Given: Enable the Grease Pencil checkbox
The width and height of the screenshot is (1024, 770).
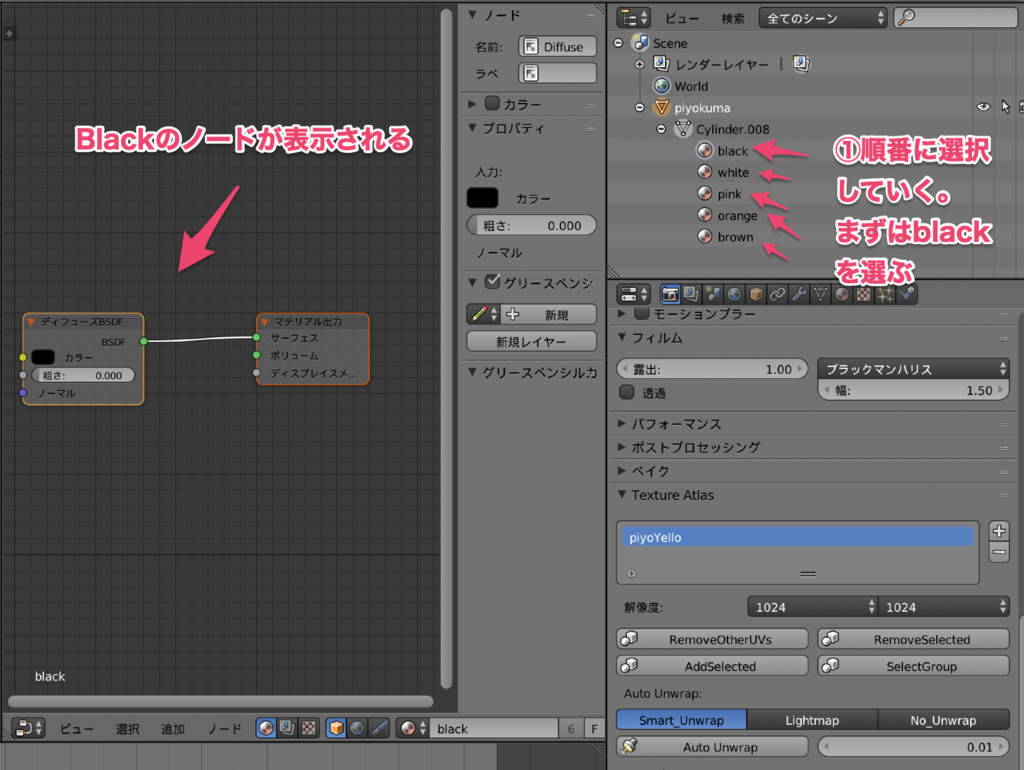Looking at the screenshot, I should click(492, 282).
